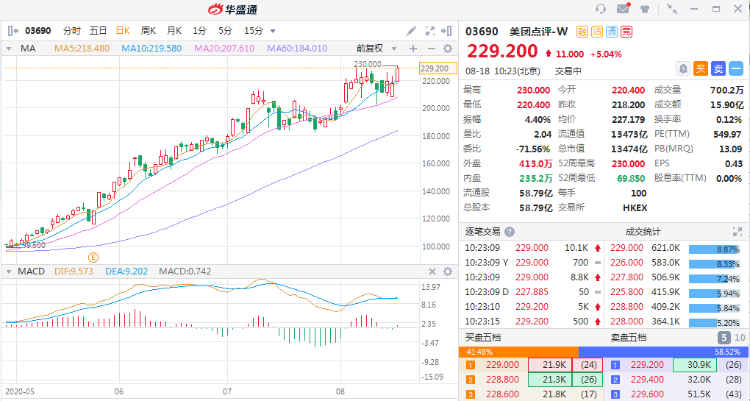Screen dimensions: 750x401
Task: Open MA indicator settings gear
Action: click(448, 49)
